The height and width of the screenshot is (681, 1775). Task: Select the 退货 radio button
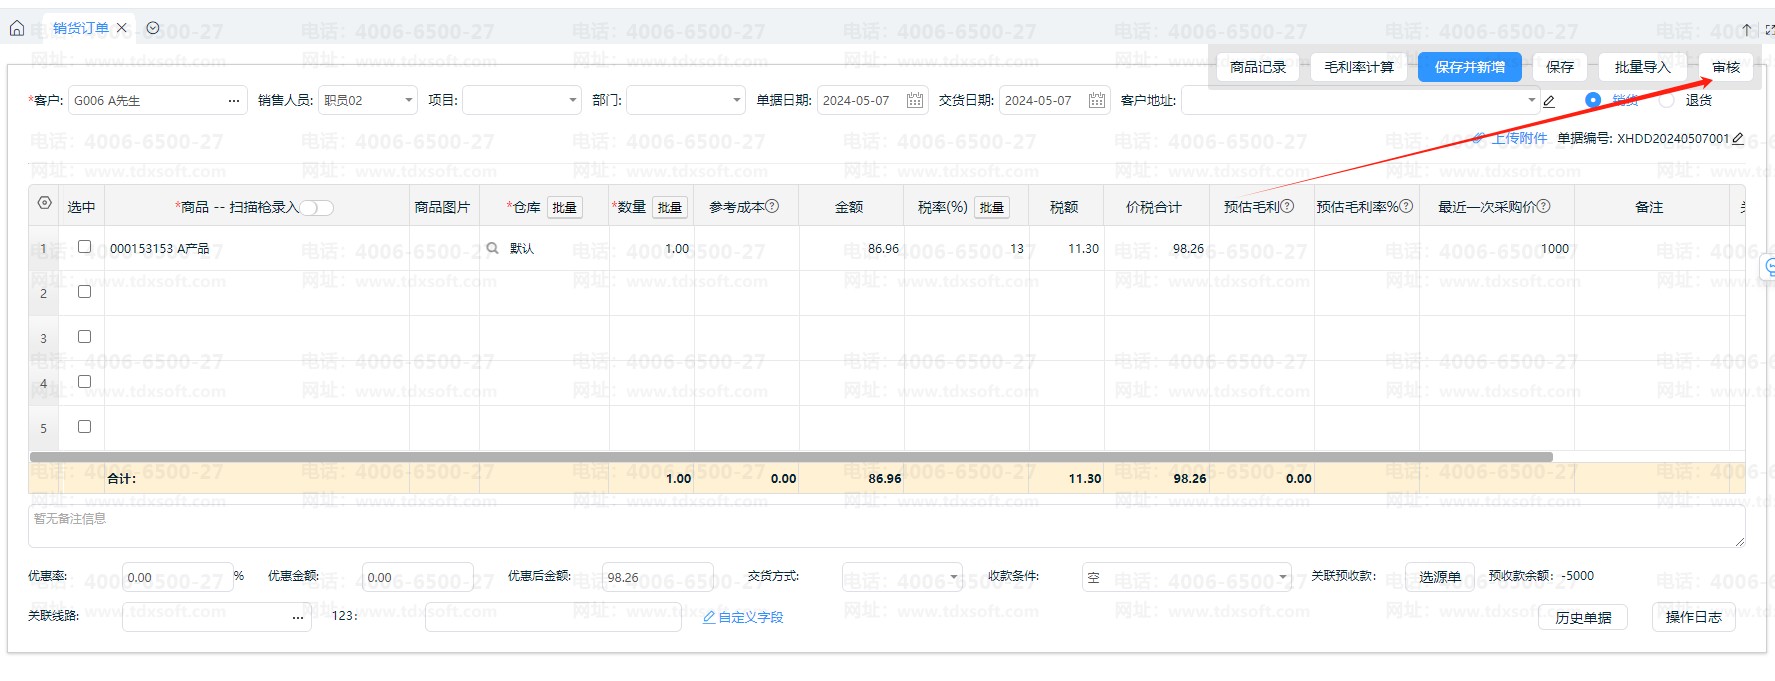(1667, 100)
